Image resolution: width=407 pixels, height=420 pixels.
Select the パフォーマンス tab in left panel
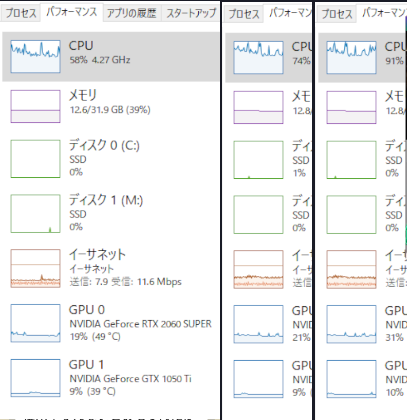[72, 12]
